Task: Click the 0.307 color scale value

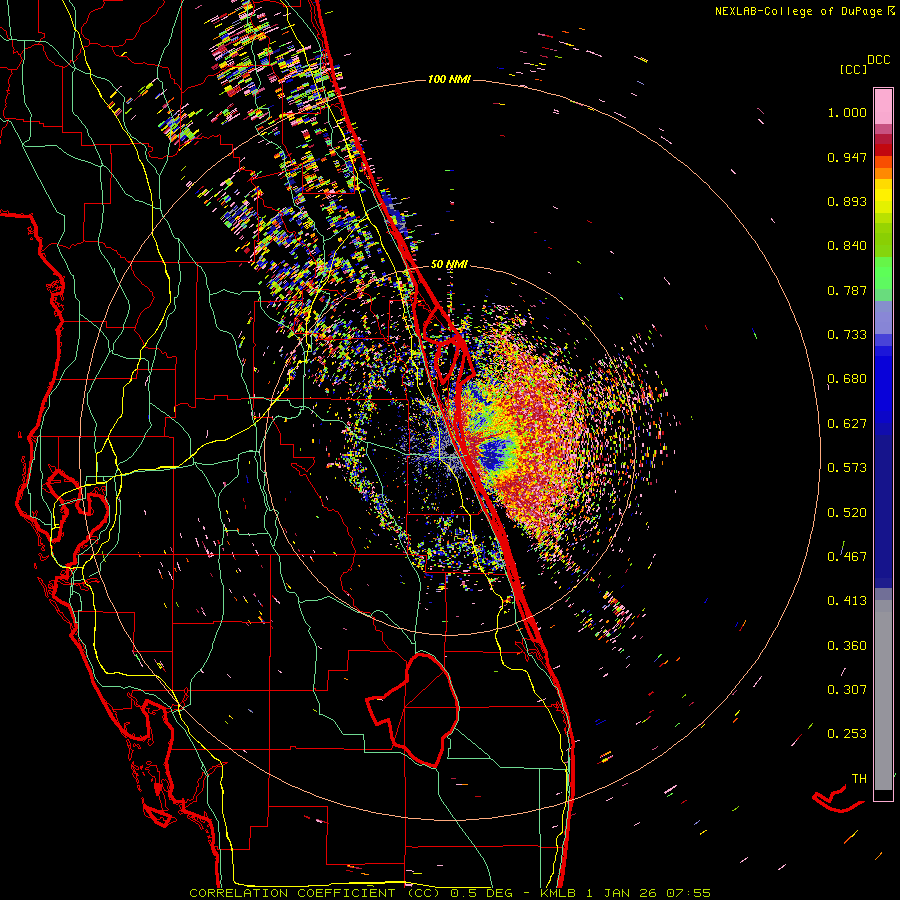Action: 847,689
